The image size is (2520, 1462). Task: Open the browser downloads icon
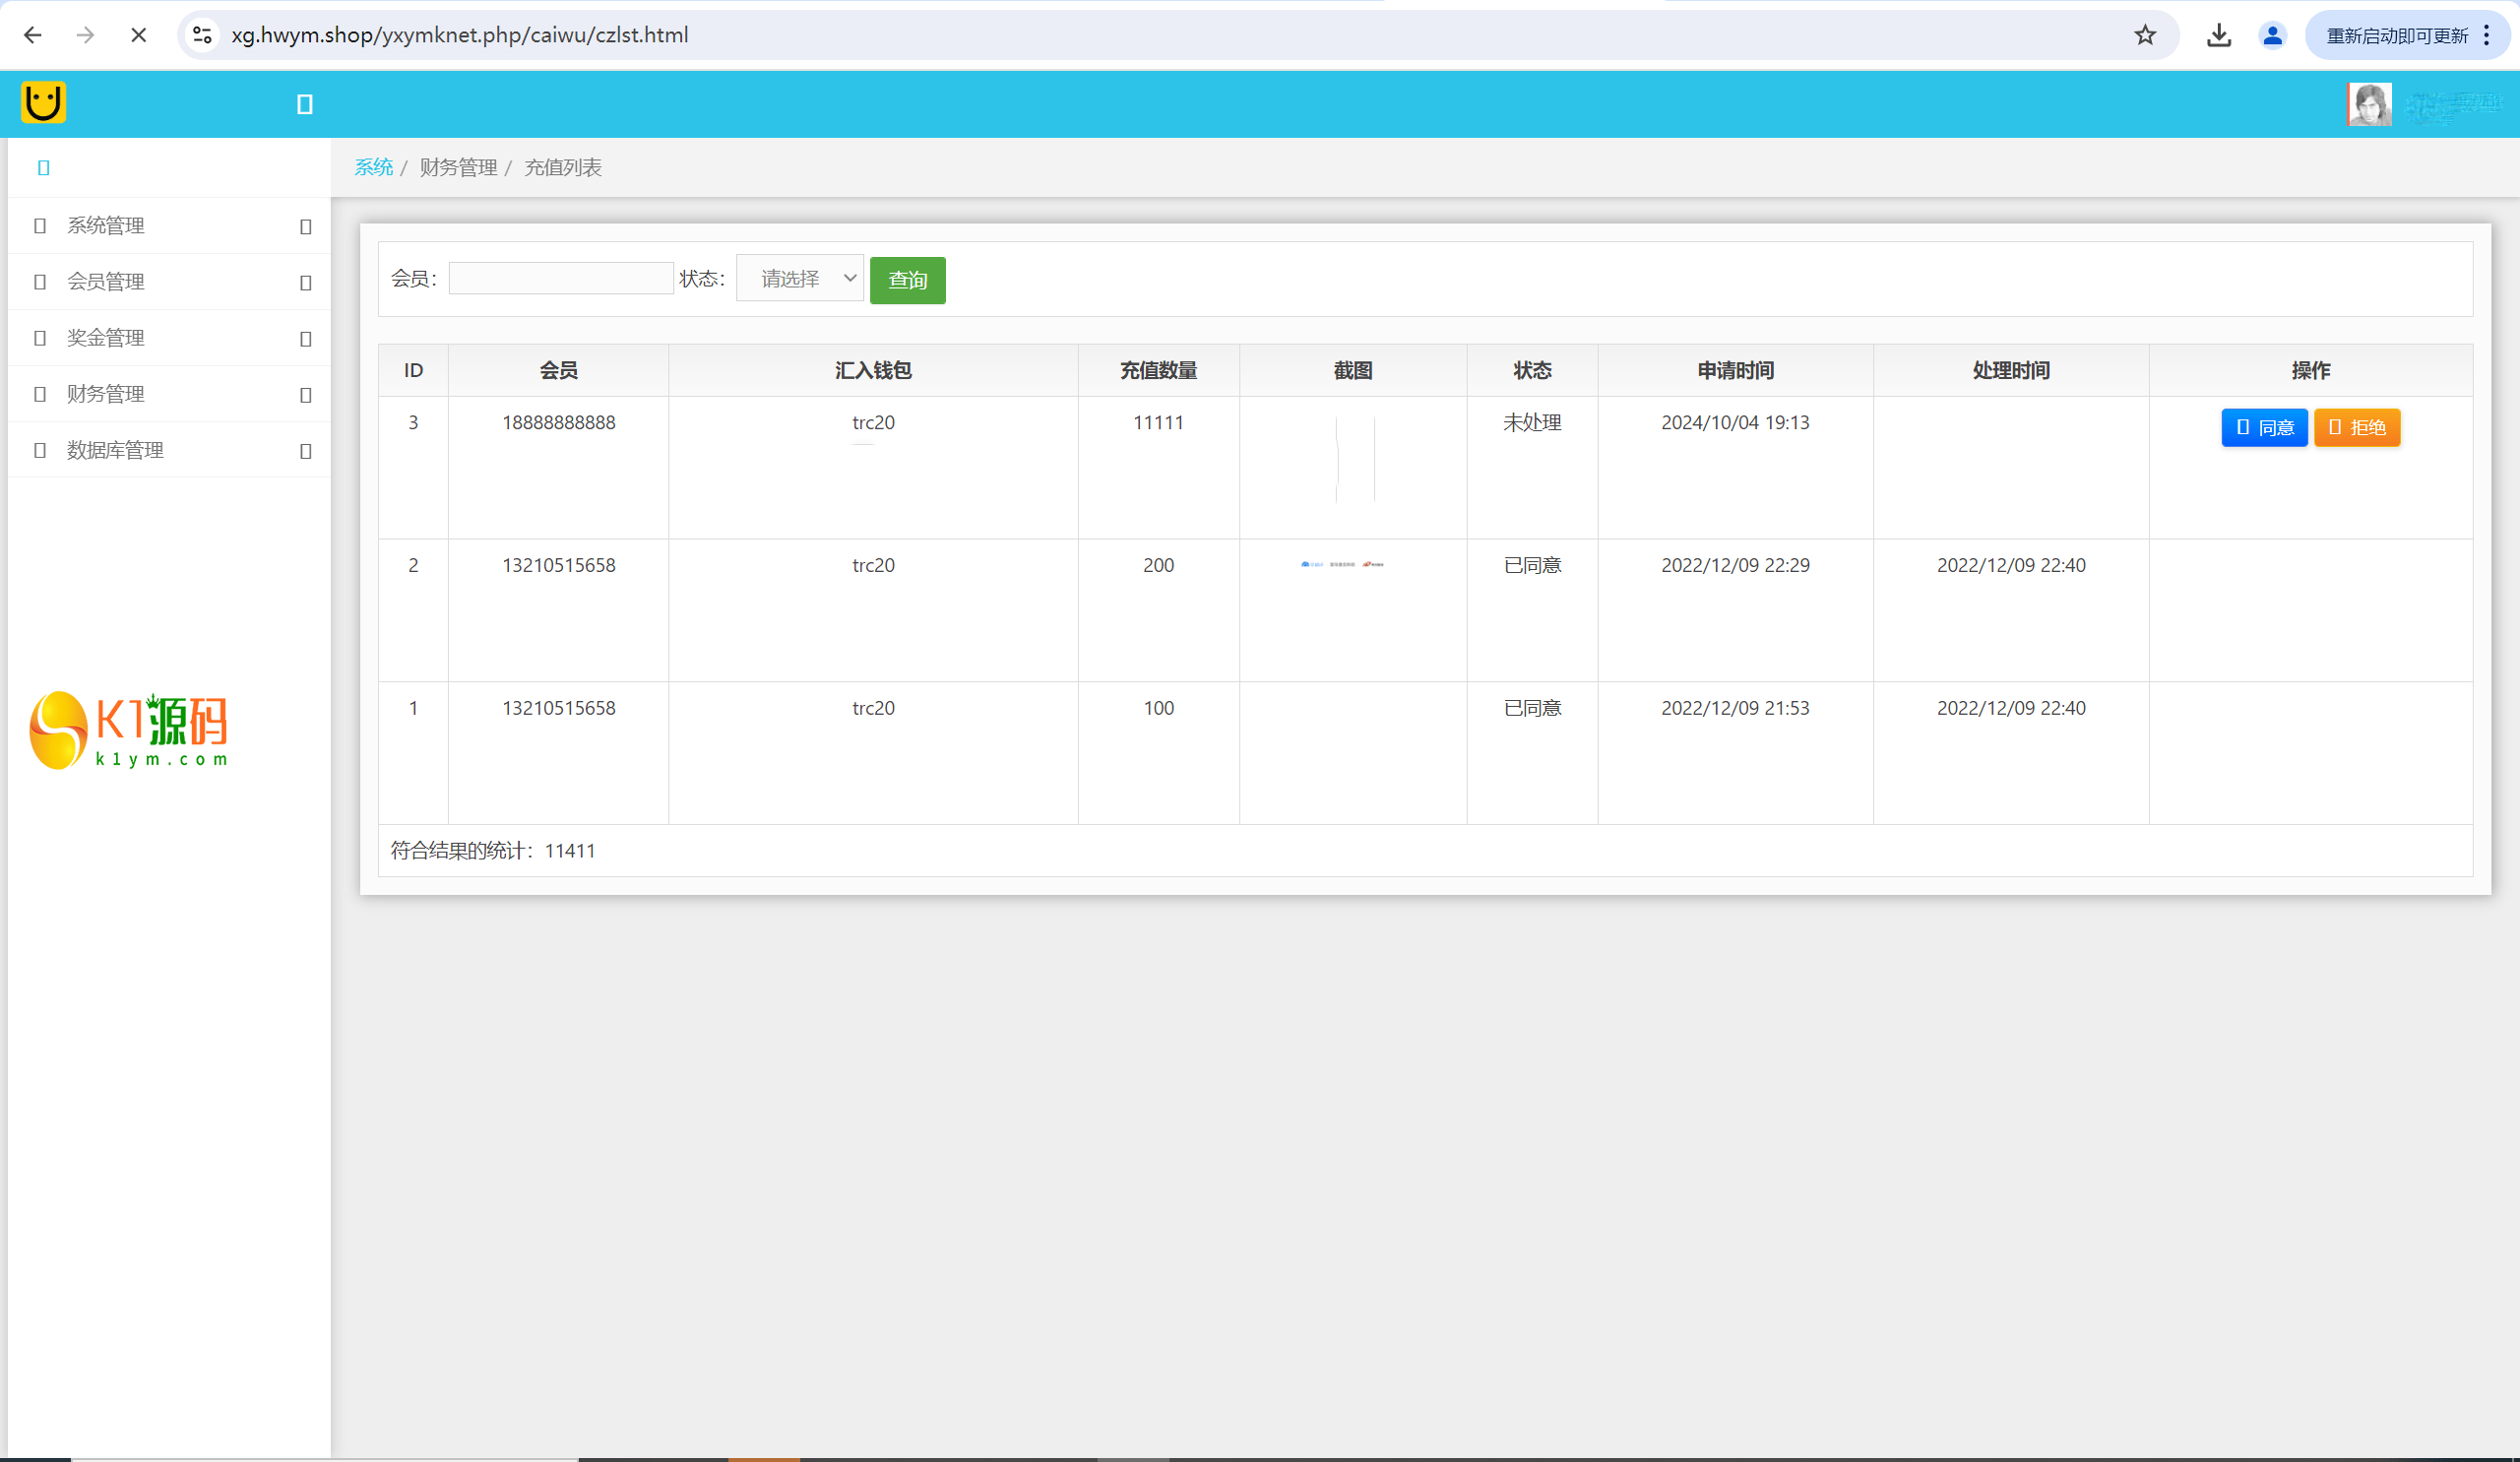click(2219, 36)
